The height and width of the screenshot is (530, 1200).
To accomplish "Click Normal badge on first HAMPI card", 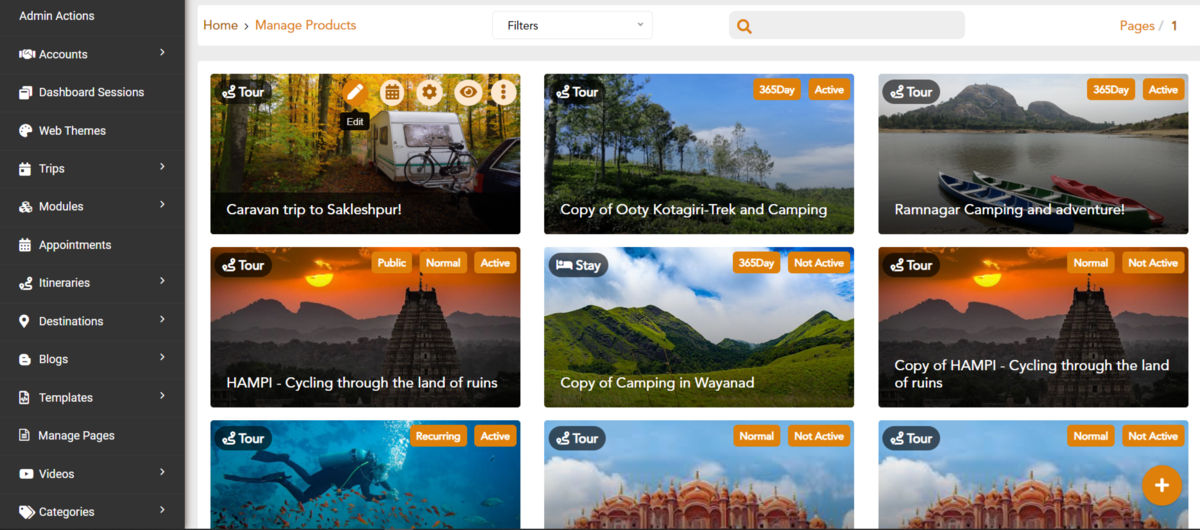I will (x=443, y=263).
